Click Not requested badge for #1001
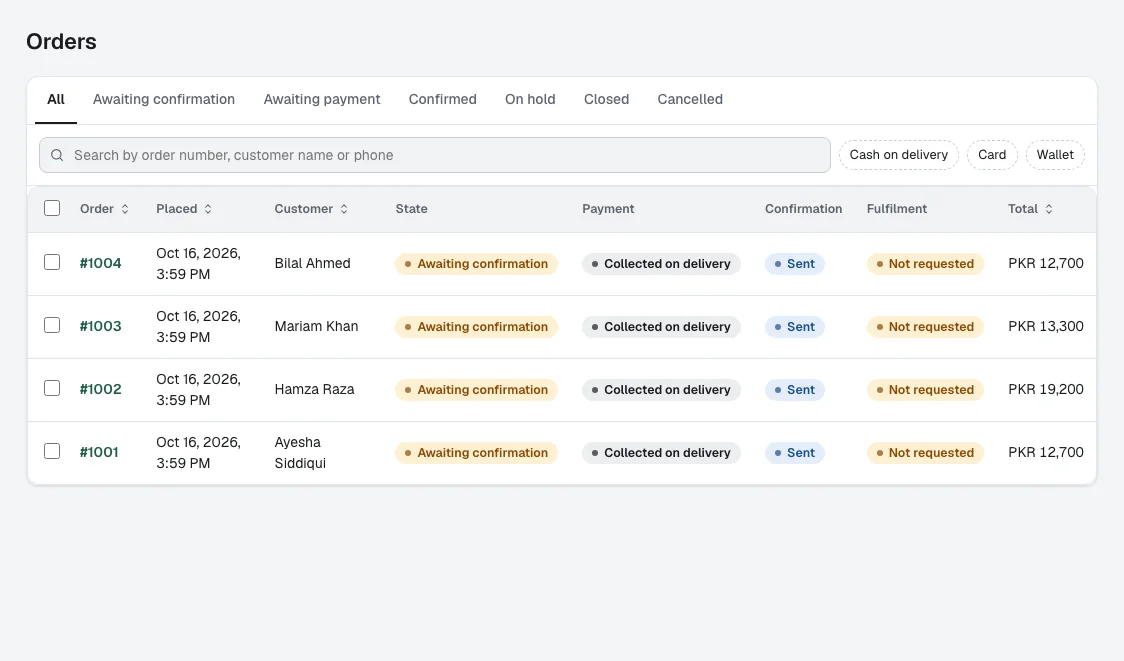 [925, 453]
